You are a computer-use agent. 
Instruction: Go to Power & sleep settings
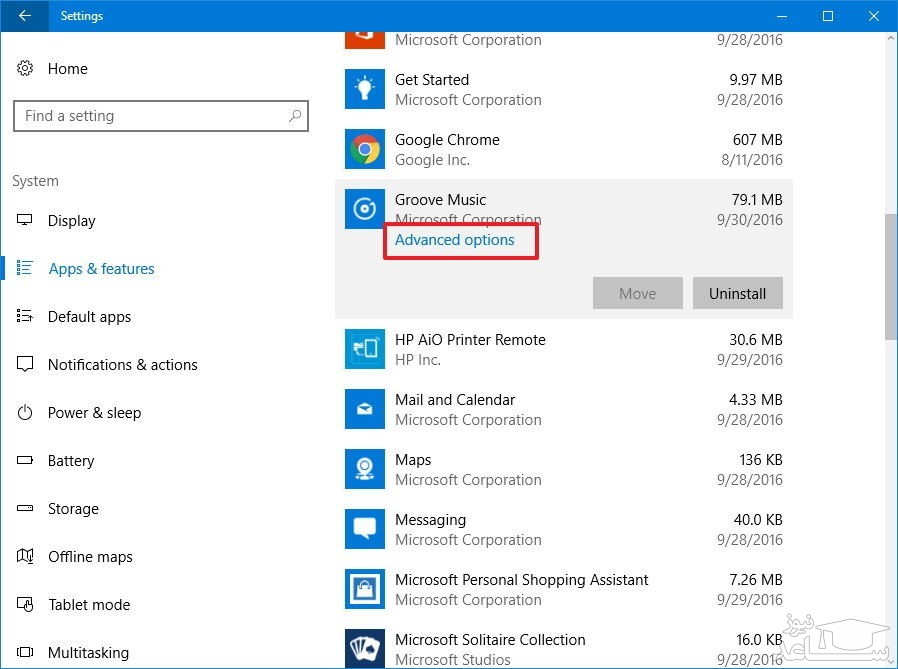pyautogui.click(x=94, y=413)
